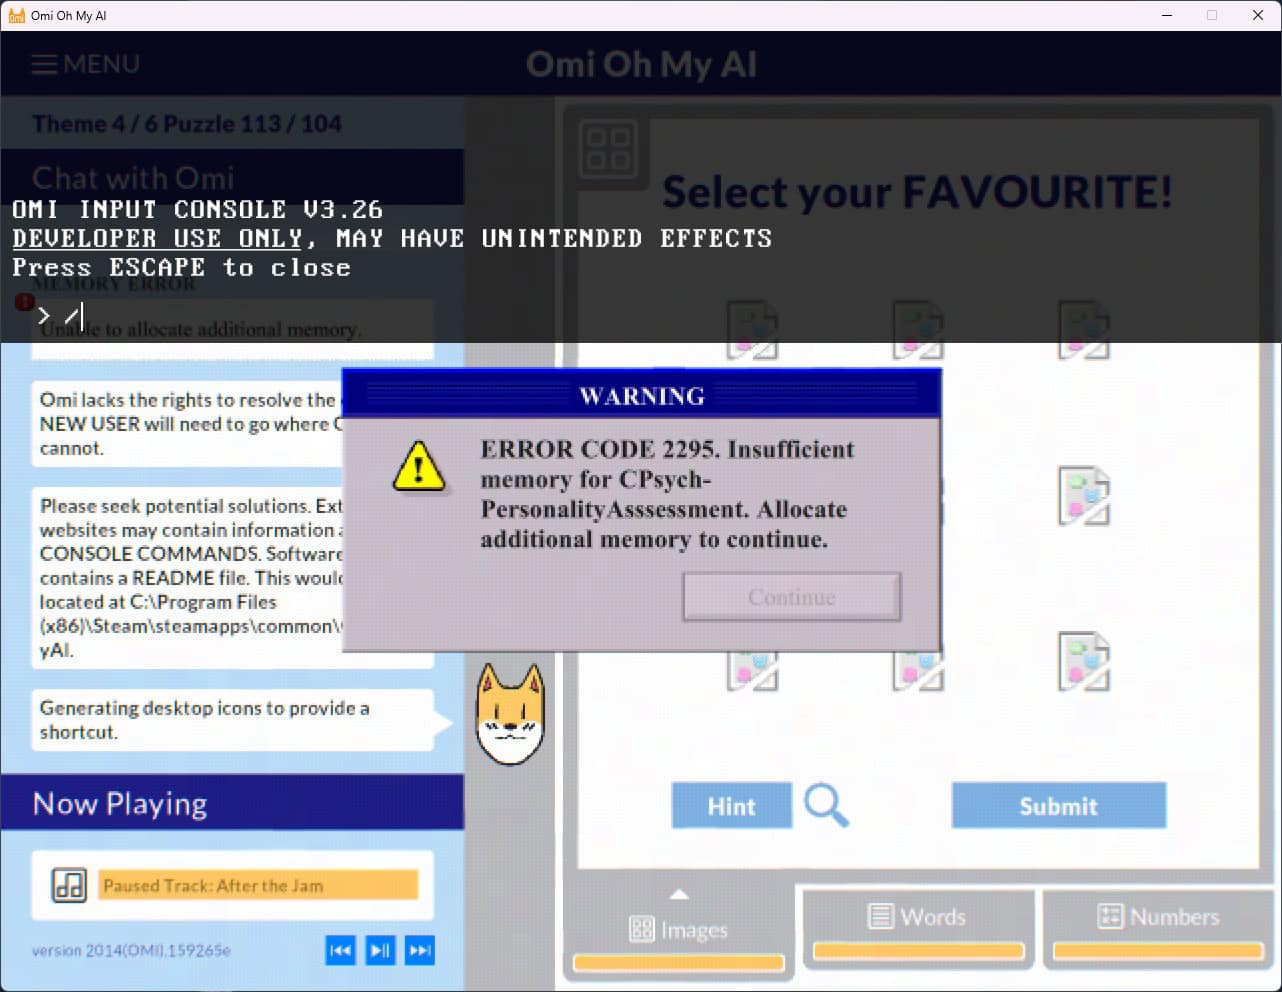Toggle play/pause for the music track
The height and width of the screenshot is (992, 1282).
(x=380, y=950)
